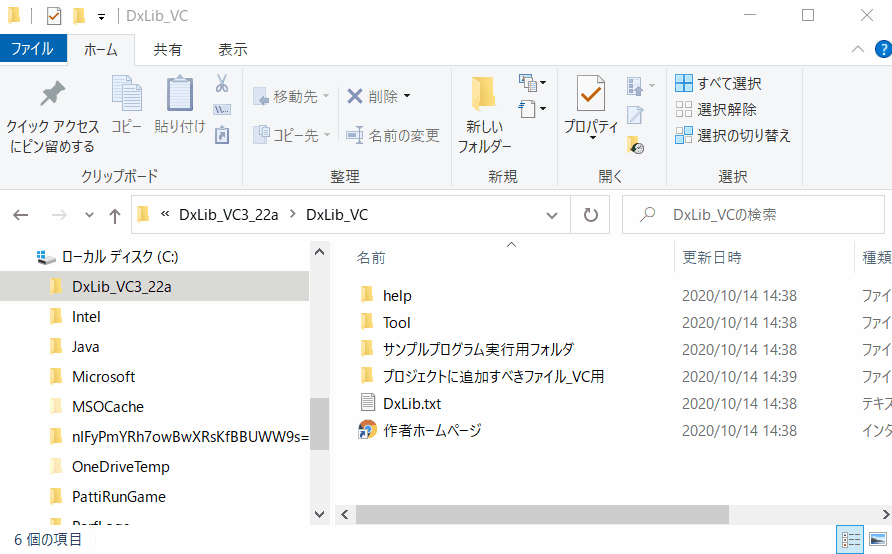Clear selection with 選択解除
Image resolution: width=892 pixels, height=554 pixels.
coord(716,109)
